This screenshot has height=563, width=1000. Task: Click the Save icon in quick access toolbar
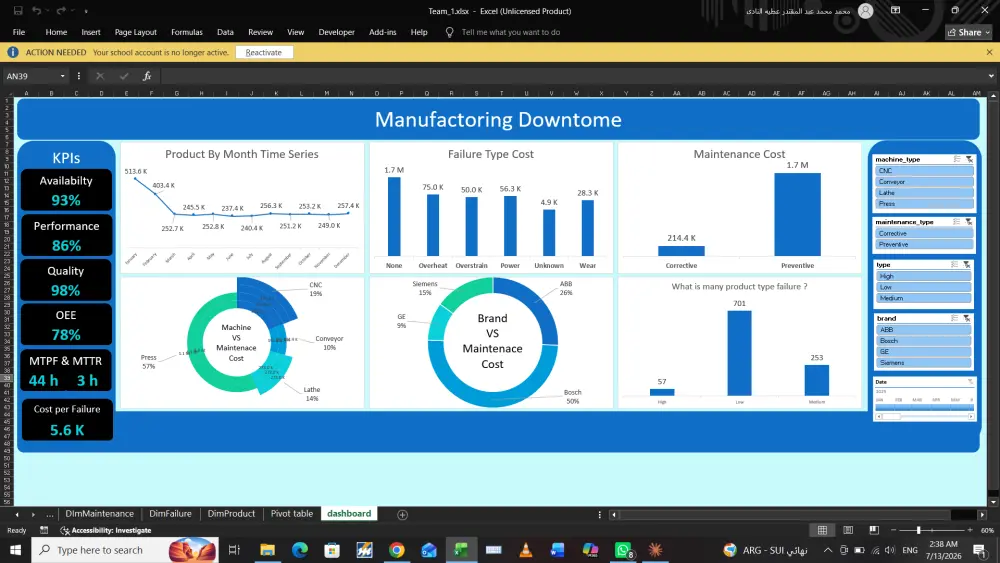pyautogui.click(x=18, y=11)
